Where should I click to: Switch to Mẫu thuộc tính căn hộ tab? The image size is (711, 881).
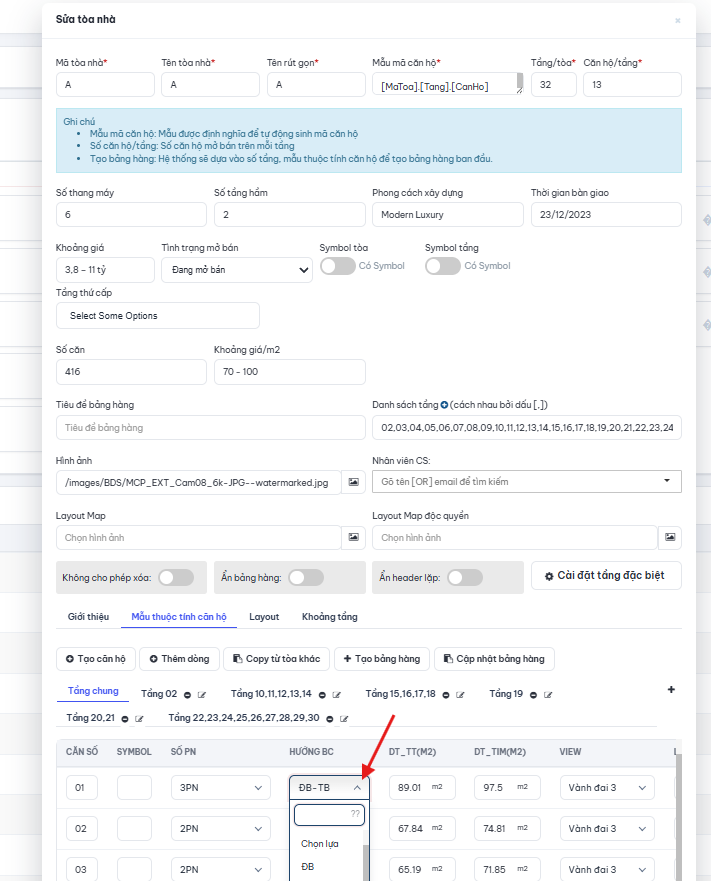click(179, 616)
